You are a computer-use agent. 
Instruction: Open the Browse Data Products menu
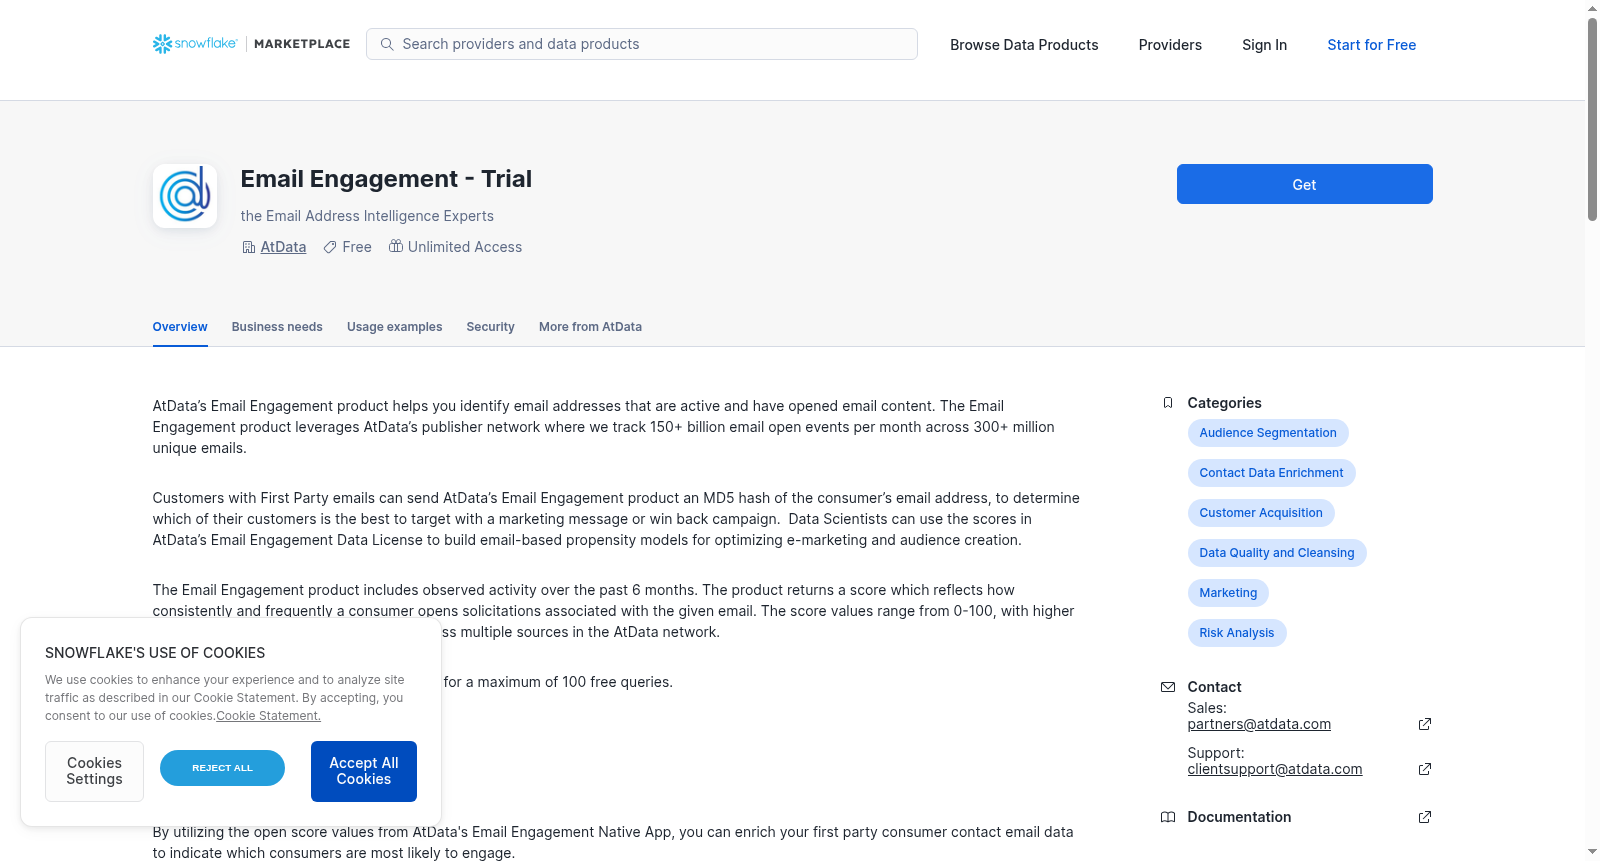tap(1024, 45)
